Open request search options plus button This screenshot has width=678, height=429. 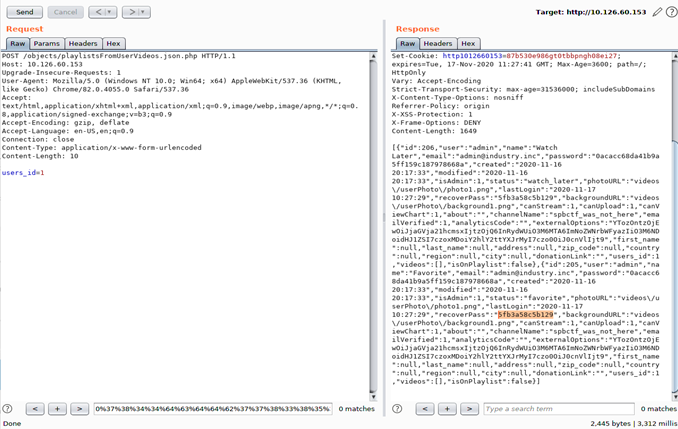tap(57, 409)
